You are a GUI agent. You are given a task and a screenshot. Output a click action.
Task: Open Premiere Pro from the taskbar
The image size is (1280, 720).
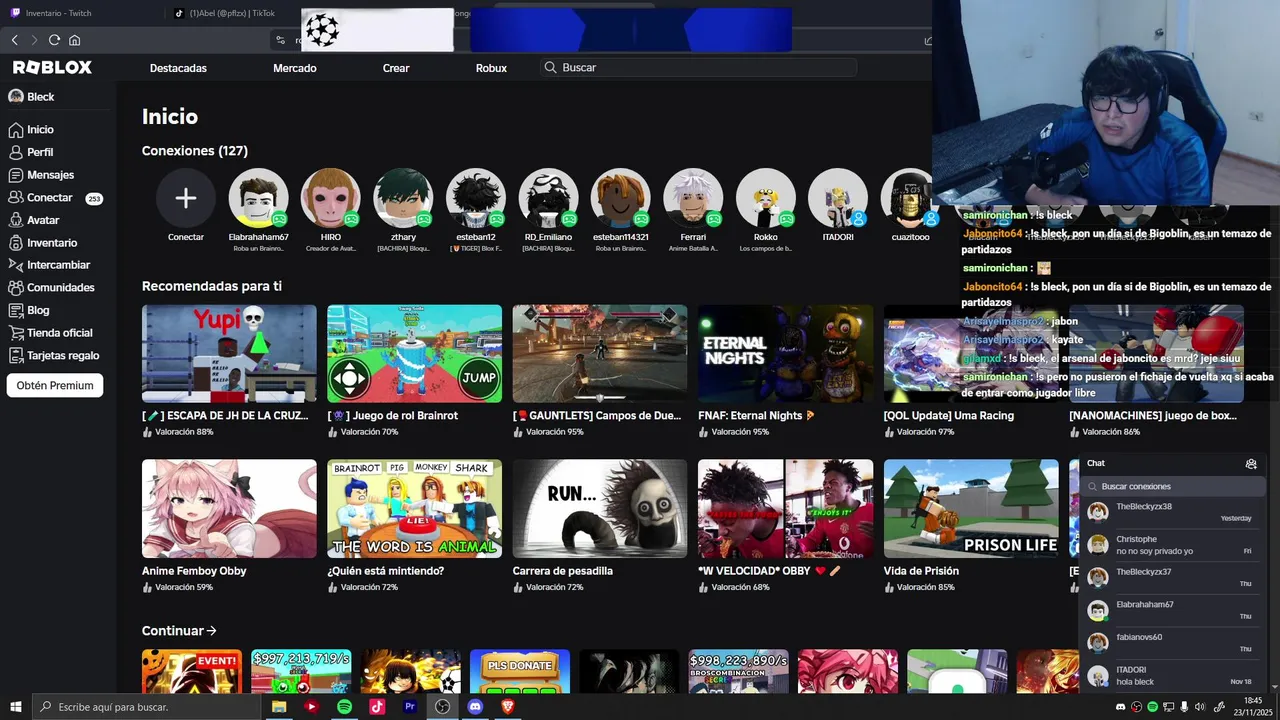tap(409, 706)
